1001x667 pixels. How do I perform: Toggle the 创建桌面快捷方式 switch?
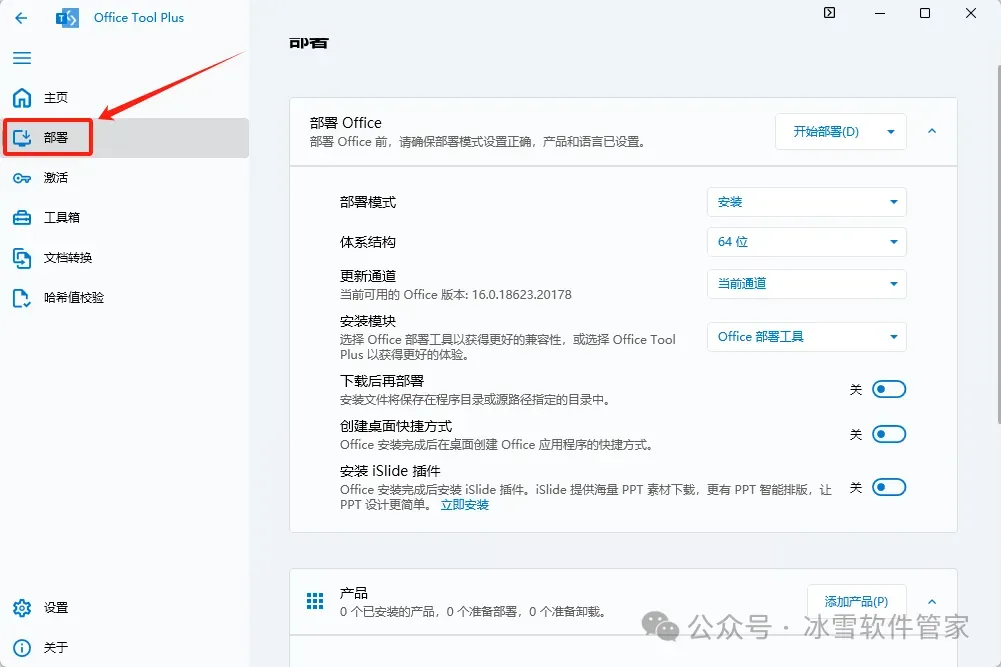[889, 435]
